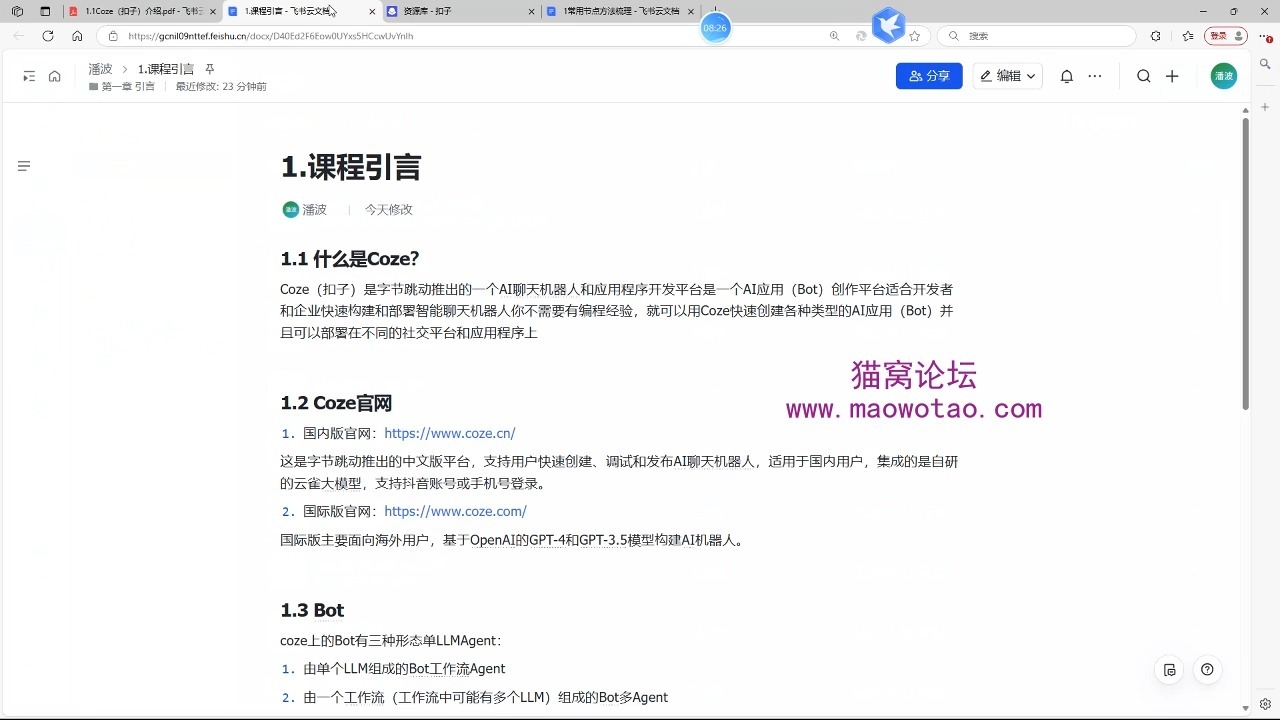
Task: Go to browser home page
Action: pos(77,36)
